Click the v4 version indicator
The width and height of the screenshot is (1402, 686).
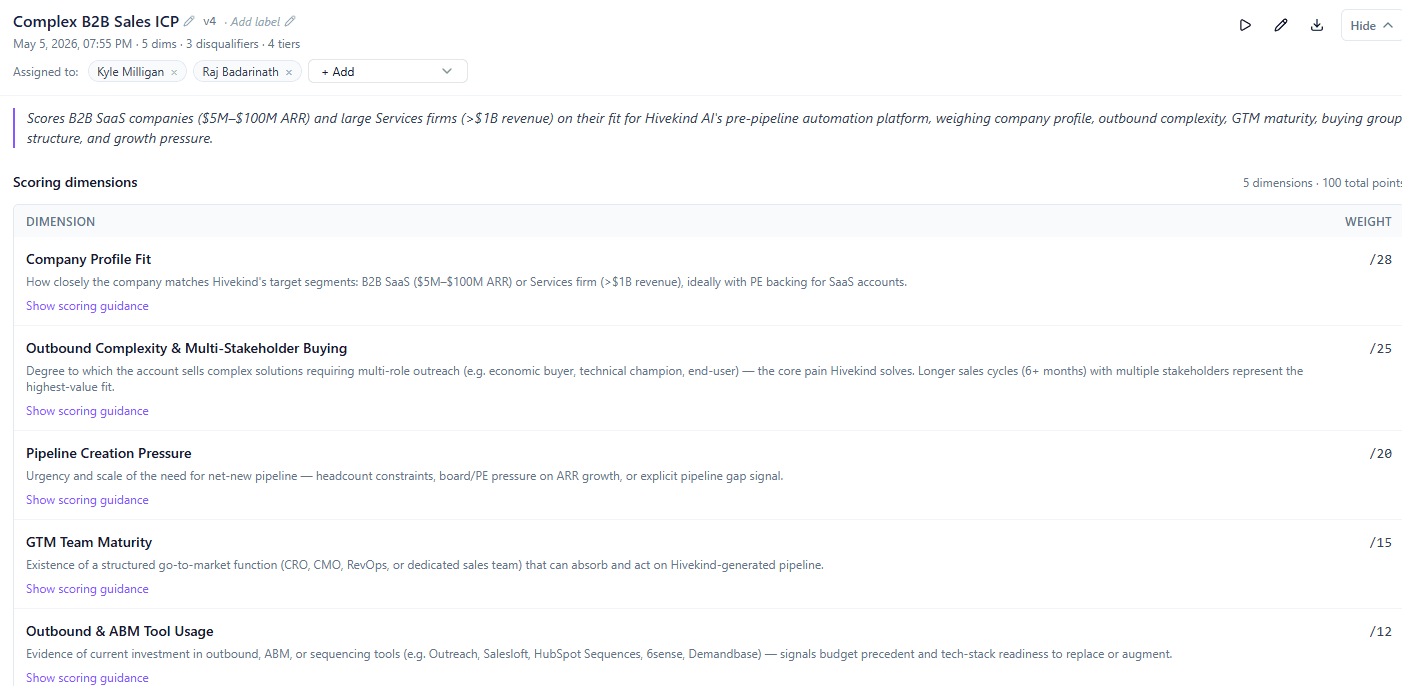click(209, 21)
